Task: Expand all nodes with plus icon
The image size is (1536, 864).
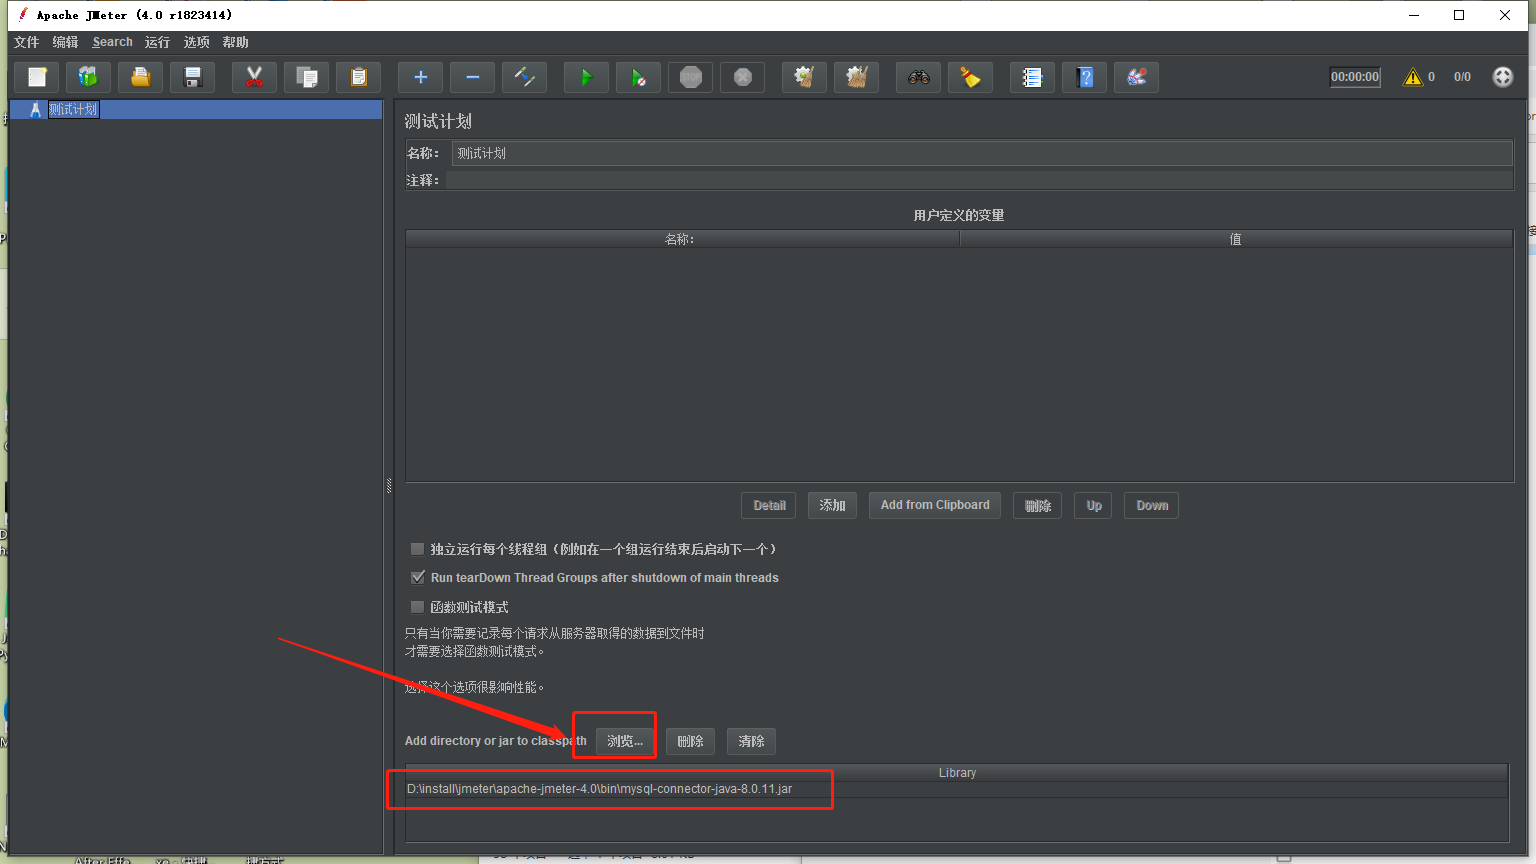Action: (x=421, y=77)
